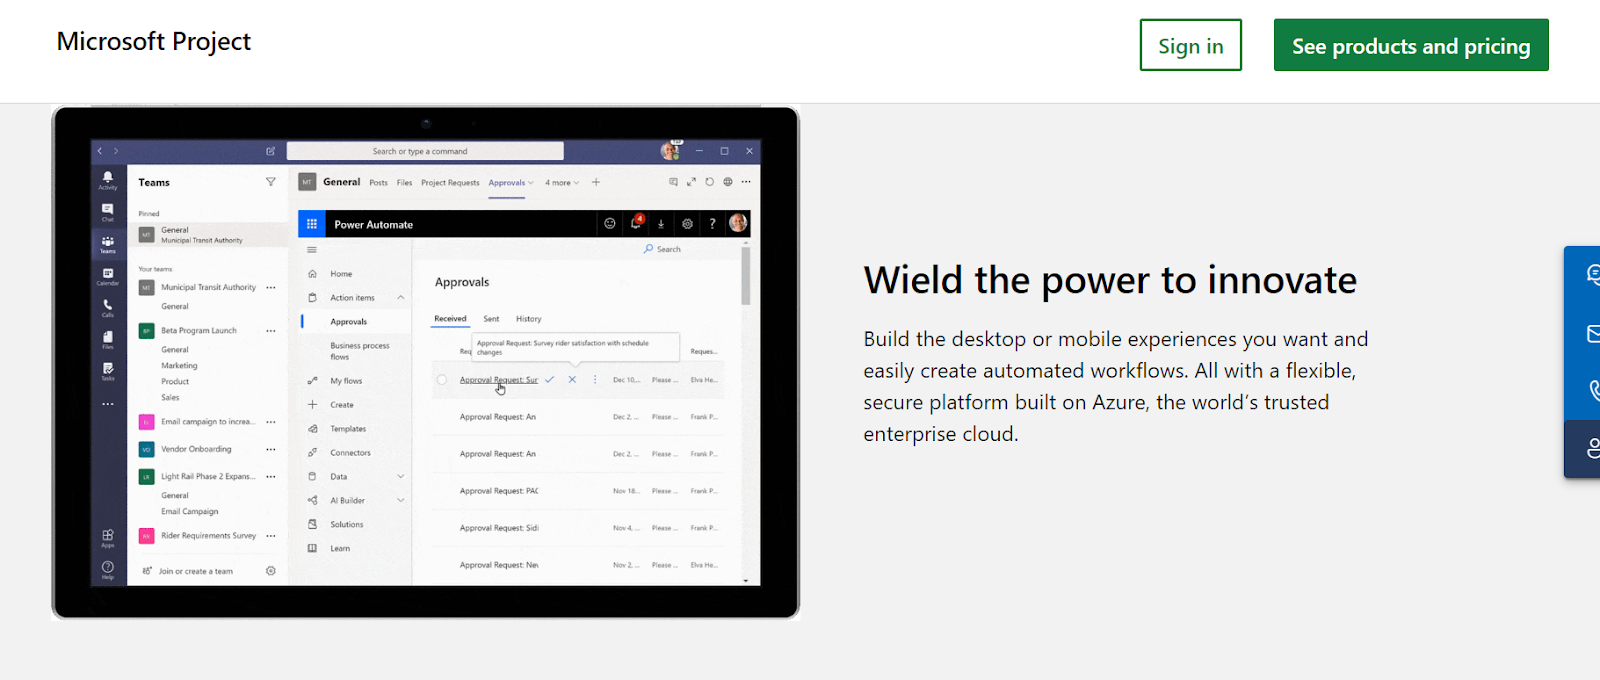Select the Received tab in Approvals
Image resolution: width=1600 pixels, height=680 pixels.
click(x=450, y=319)
